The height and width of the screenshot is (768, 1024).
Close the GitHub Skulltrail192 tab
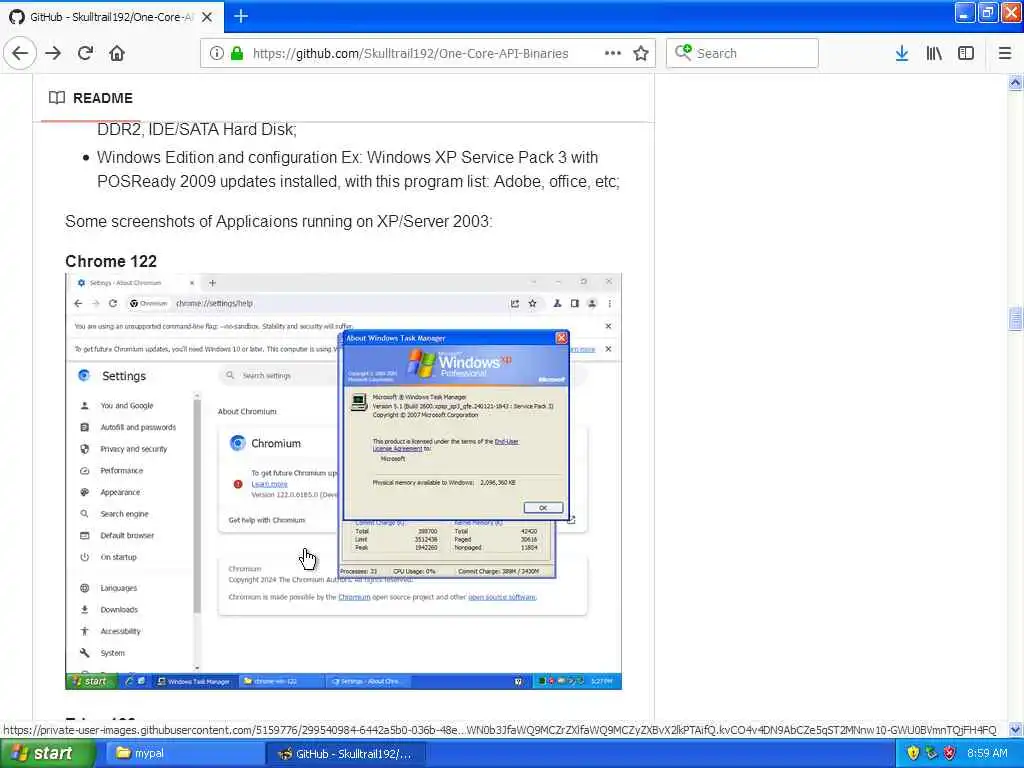click(206, 17)
